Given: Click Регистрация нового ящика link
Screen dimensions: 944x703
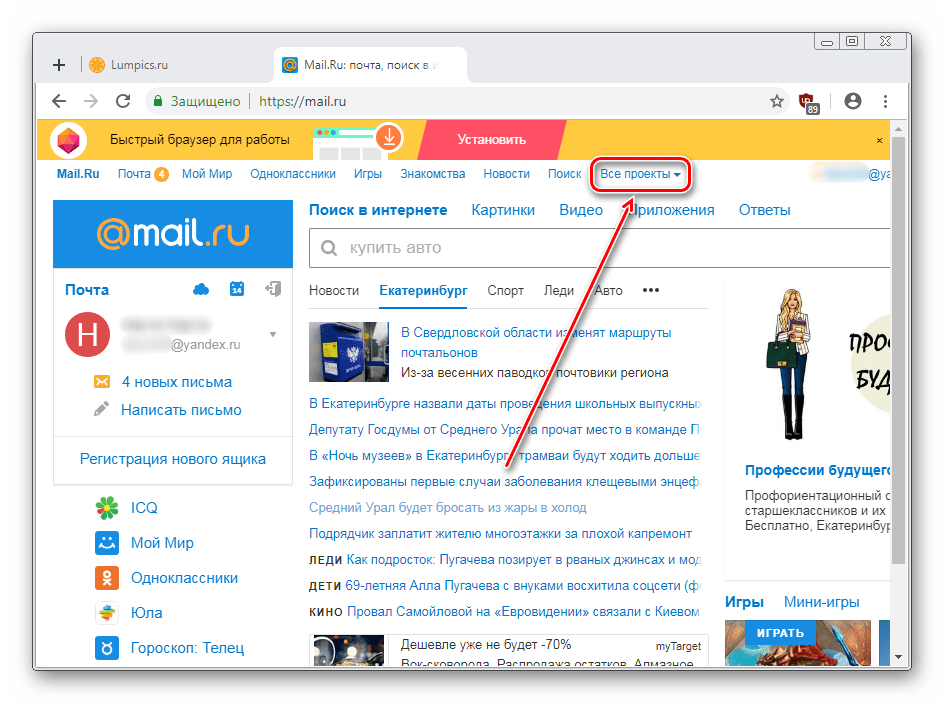Looking at the screenshot, I should (x=173, y=459).
